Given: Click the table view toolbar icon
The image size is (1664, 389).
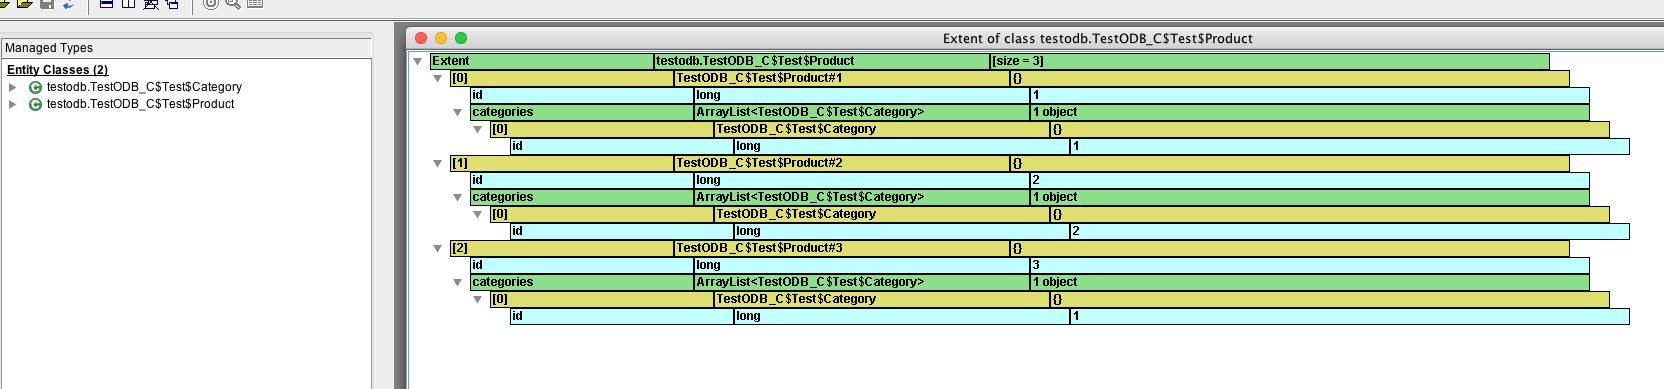Looking at the screenshot, I should click(x=255, y=4).
